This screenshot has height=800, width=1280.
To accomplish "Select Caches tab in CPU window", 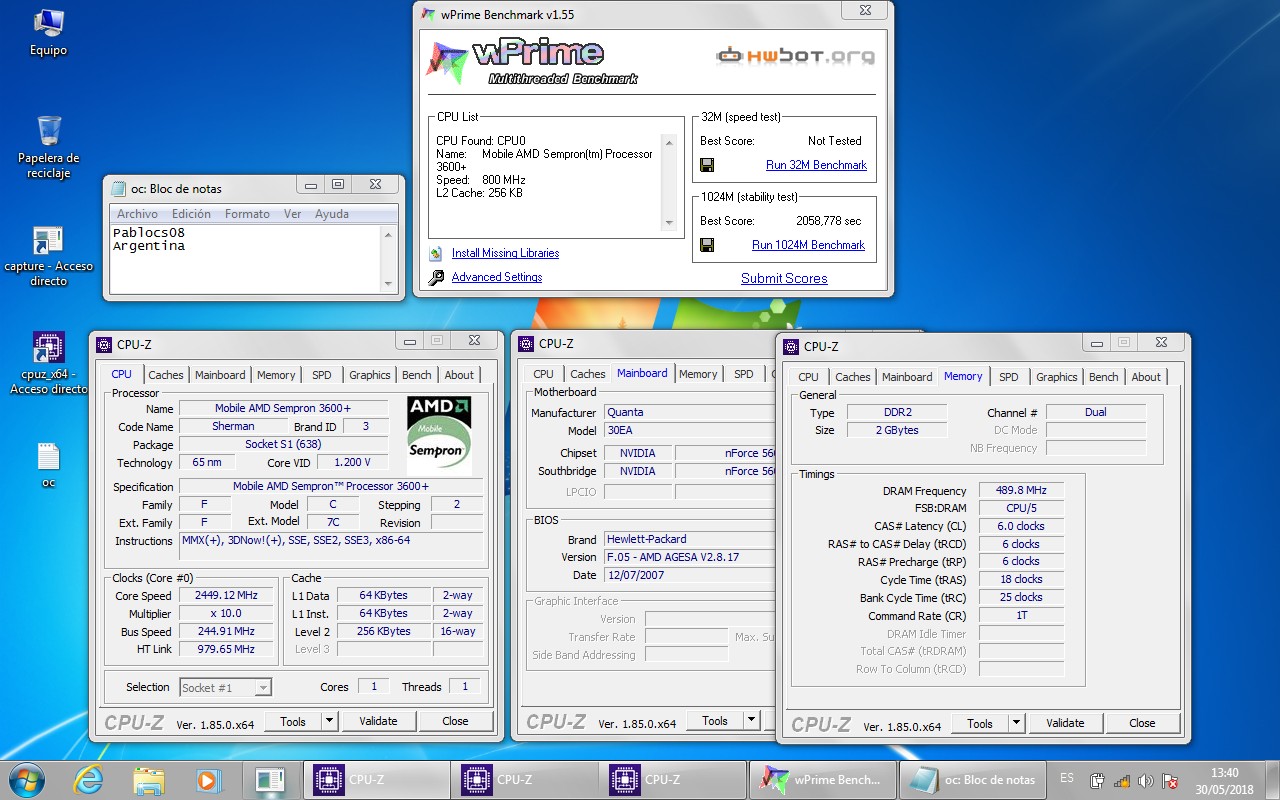I will pyautogui.click(x=166, y=375).
